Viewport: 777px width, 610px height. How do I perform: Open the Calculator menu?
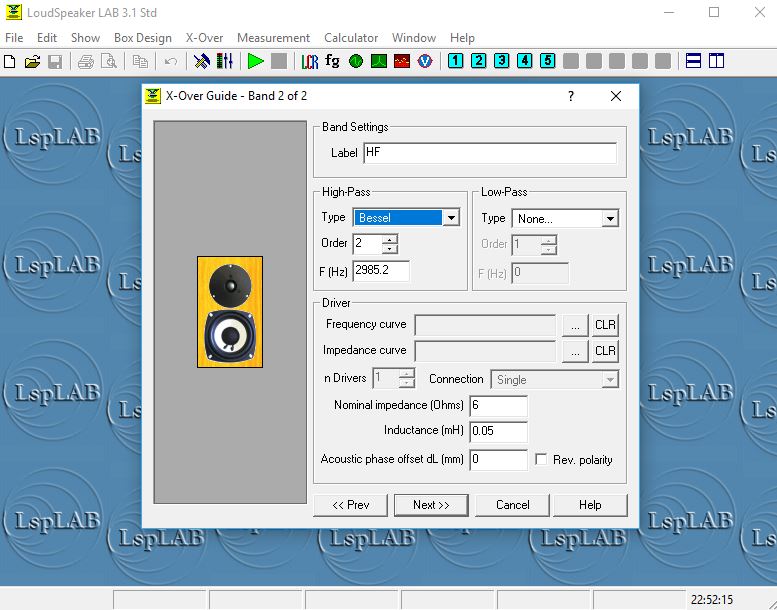(351, 38)
